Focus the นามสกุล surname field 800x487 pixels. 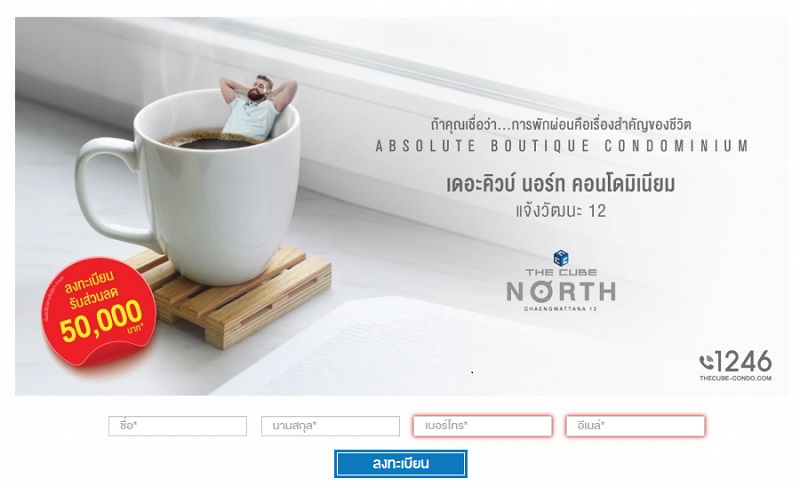point(330,426)
